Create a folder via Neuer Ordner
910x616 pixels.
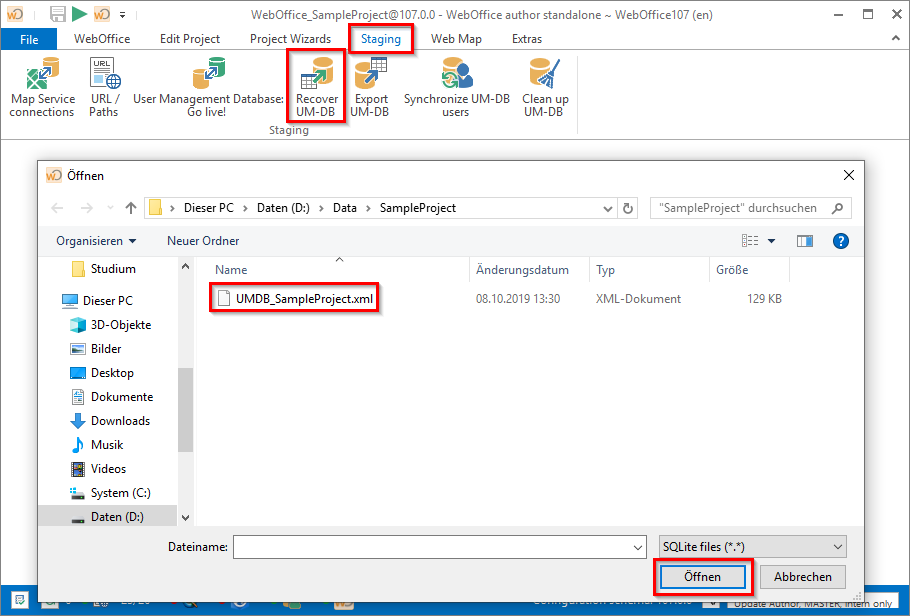(x=203, y=240)
